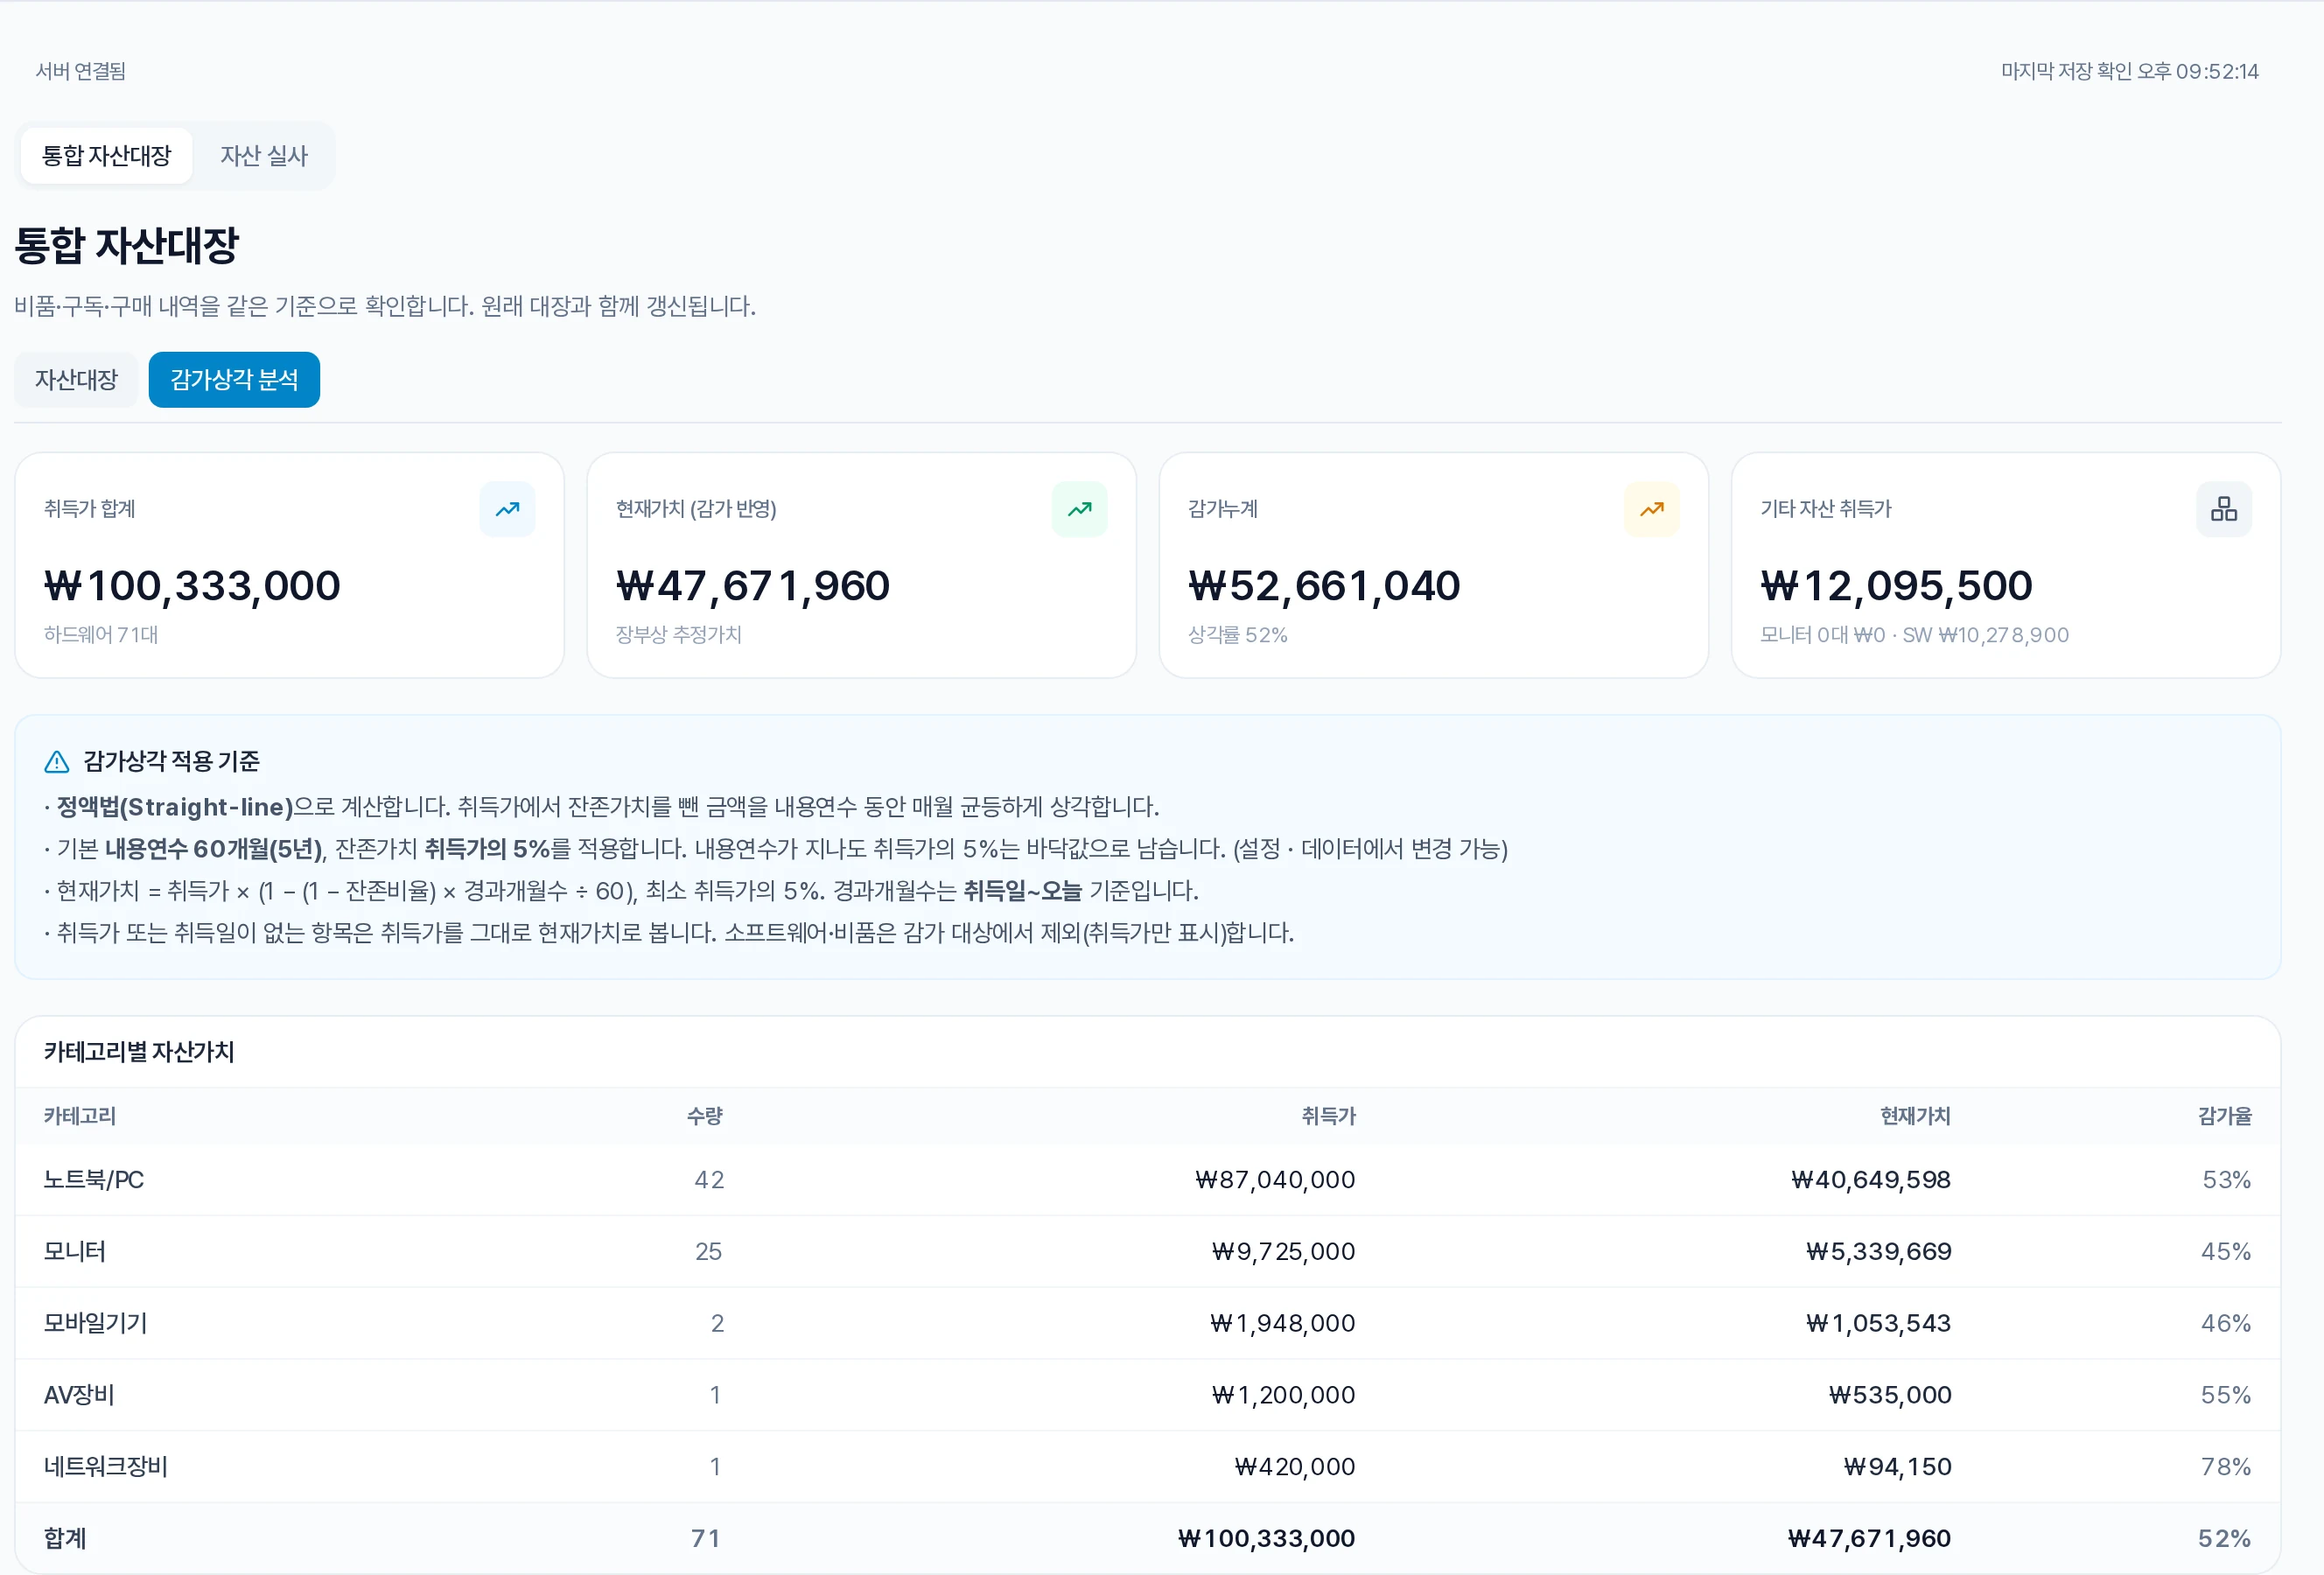Screen dimensions: 2324x1575
Task: Select the AV장비 category row
Action: click(1148, 1395)
